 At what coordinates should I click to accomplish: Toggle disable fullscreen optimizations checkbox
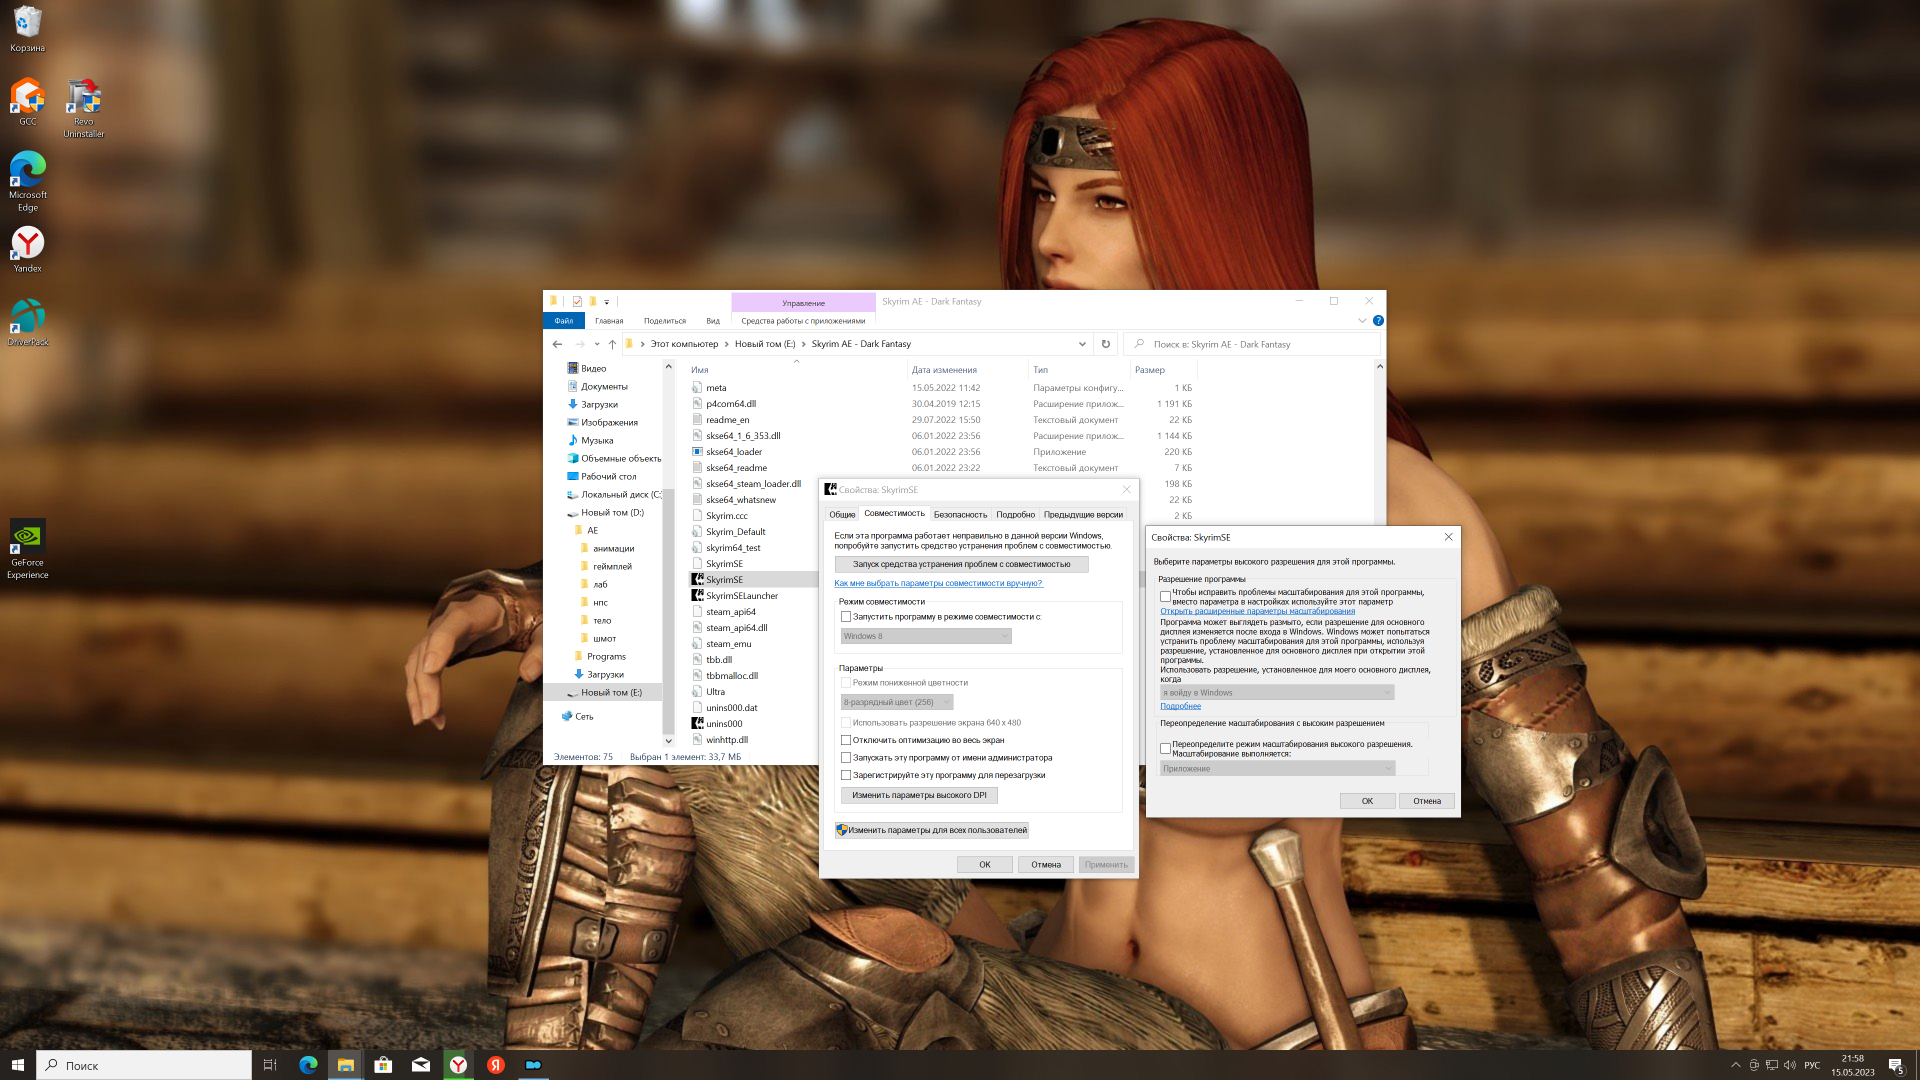[x=846, y=741]
